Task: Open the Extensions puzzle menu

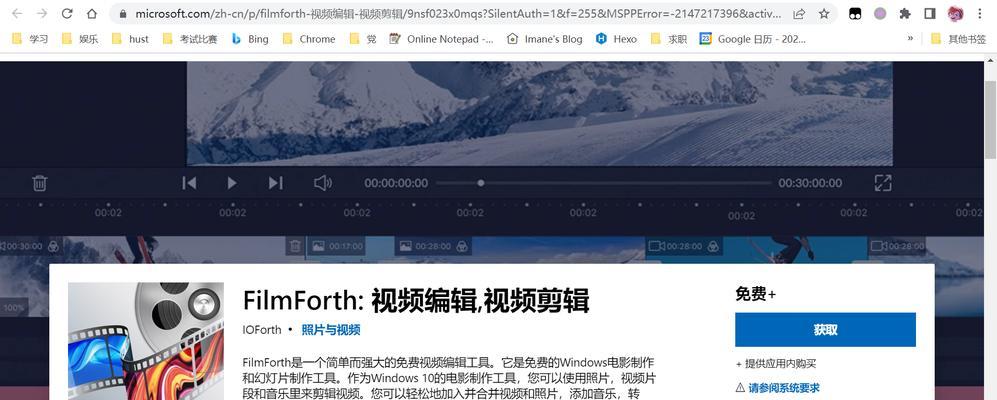Action: [x=905, y=13]
